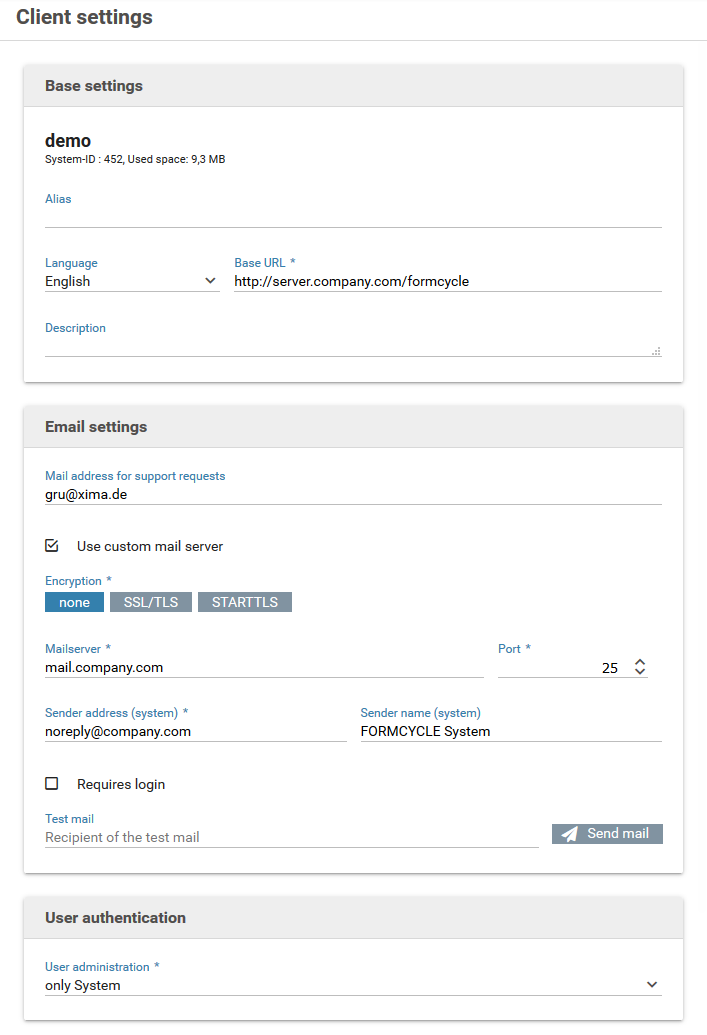This screenshot has width=707, height=1035.
Task: Enter a test mail recipient
Action: point(291,837)
